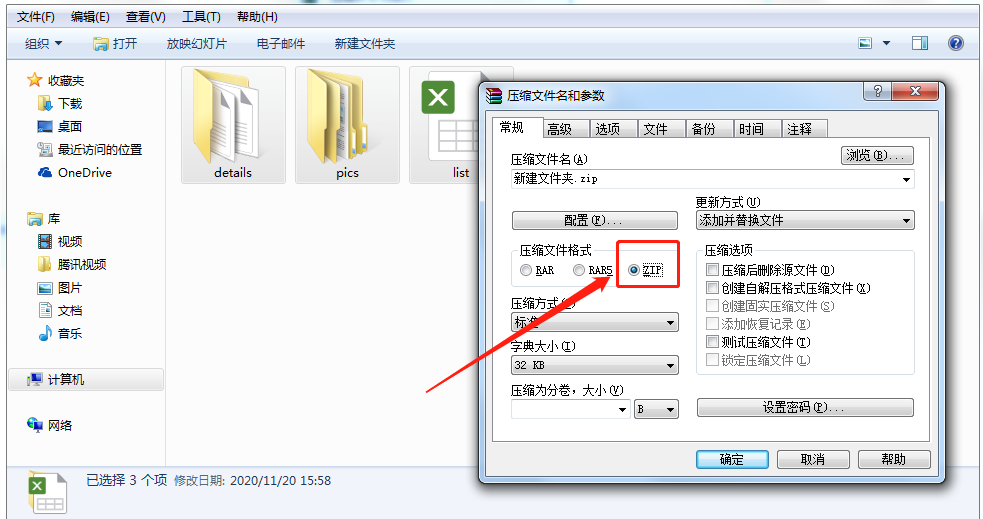
Task: Open the 工具(T) menu
Action: tap(201, 17)
